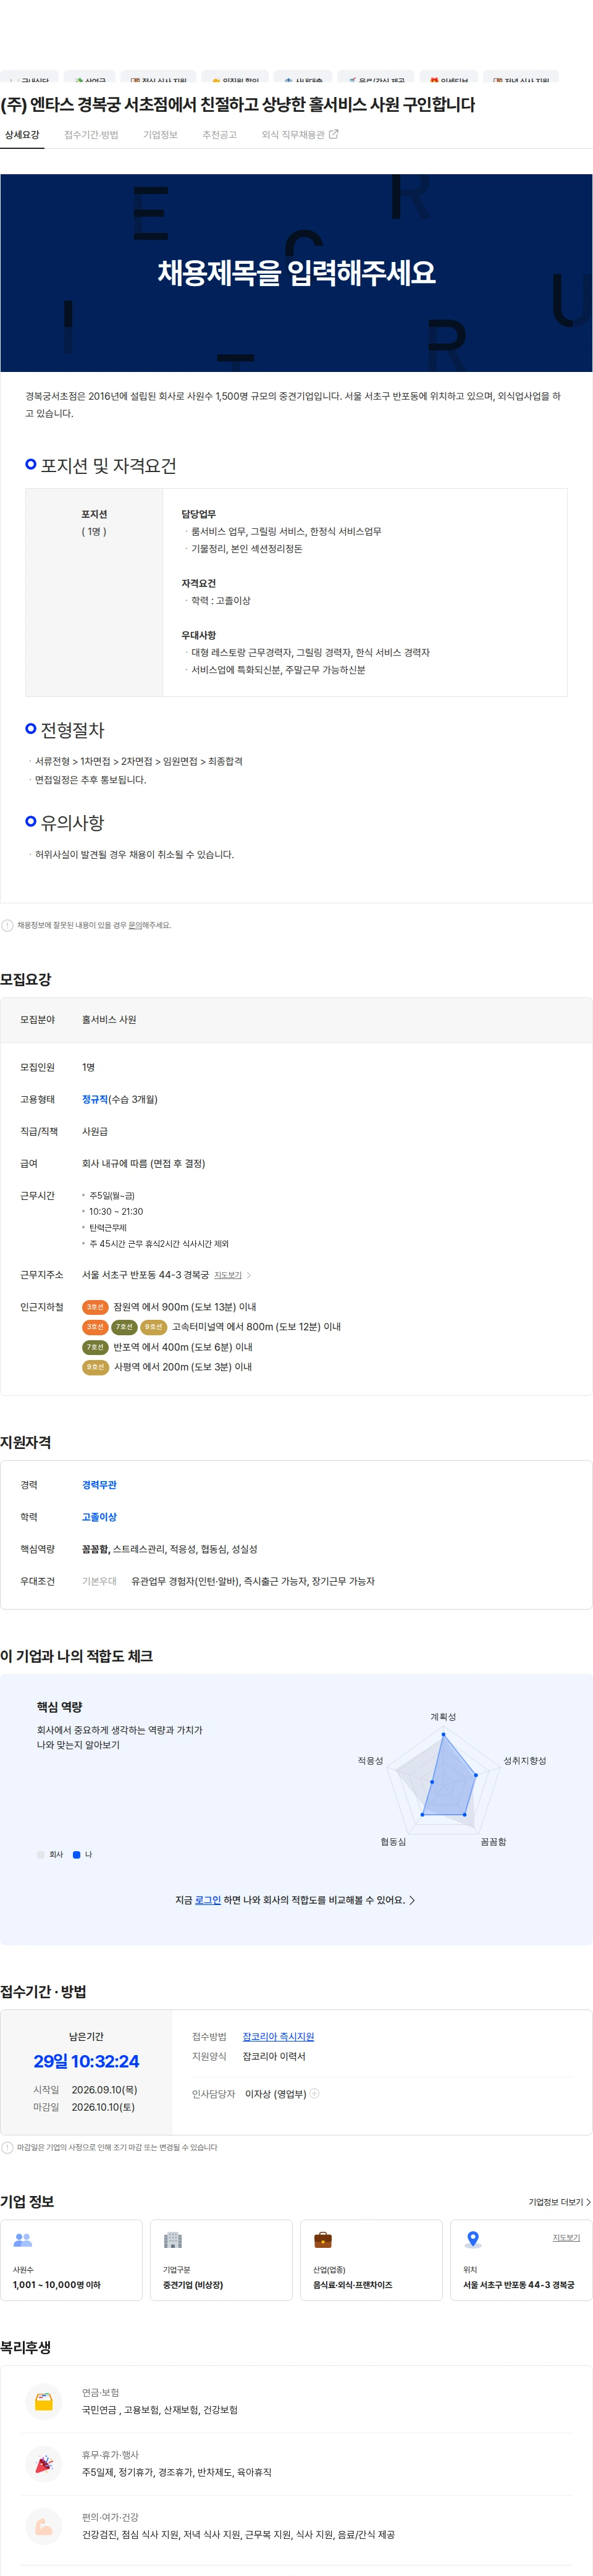Click the 성취지향성 label on radar chart
This screenshot has width=593, height=2576.
click(525, 1761)
